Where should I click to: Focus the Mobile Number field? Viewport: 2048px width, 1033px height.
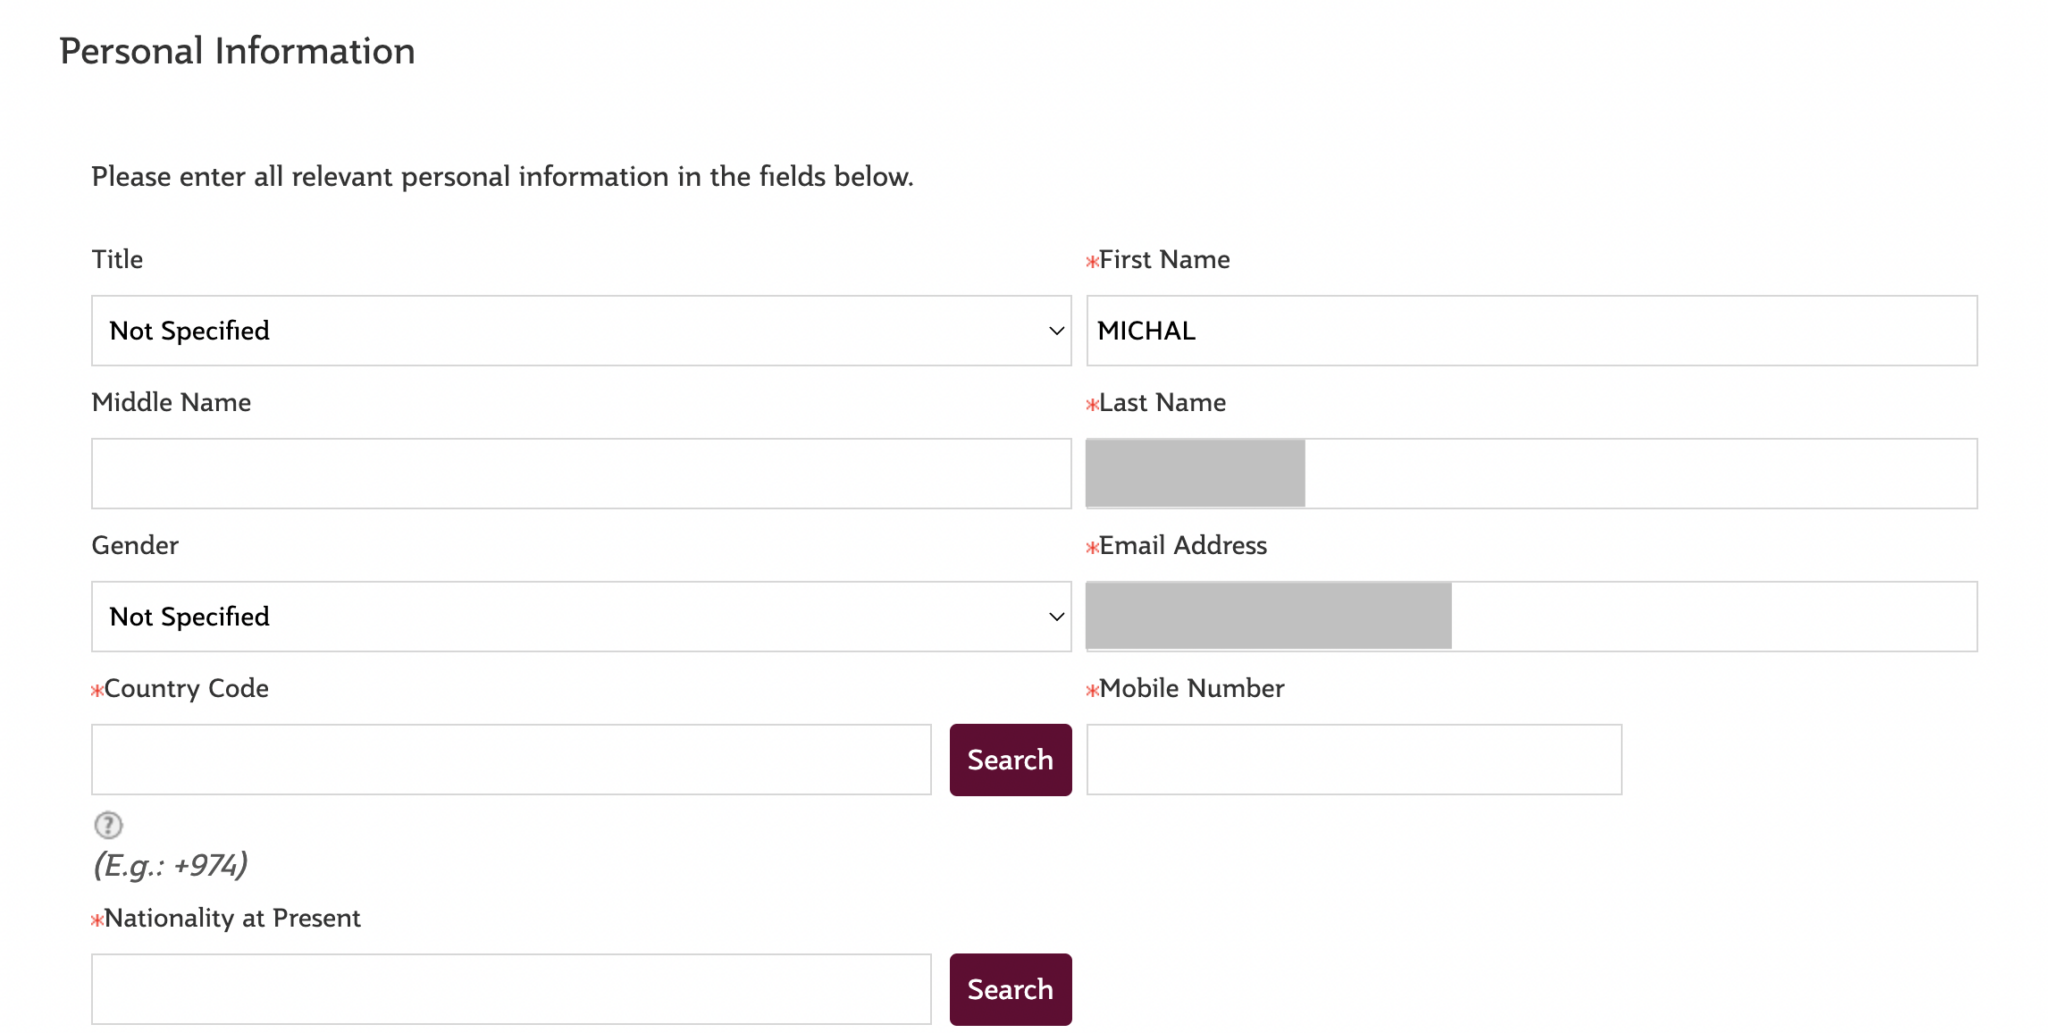1354,759
